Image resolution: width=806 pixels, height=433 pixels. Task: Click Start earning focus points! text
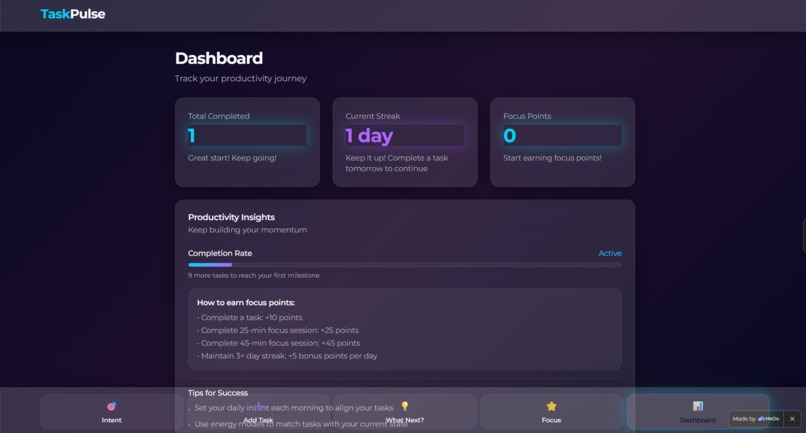[x=552, y=158]
